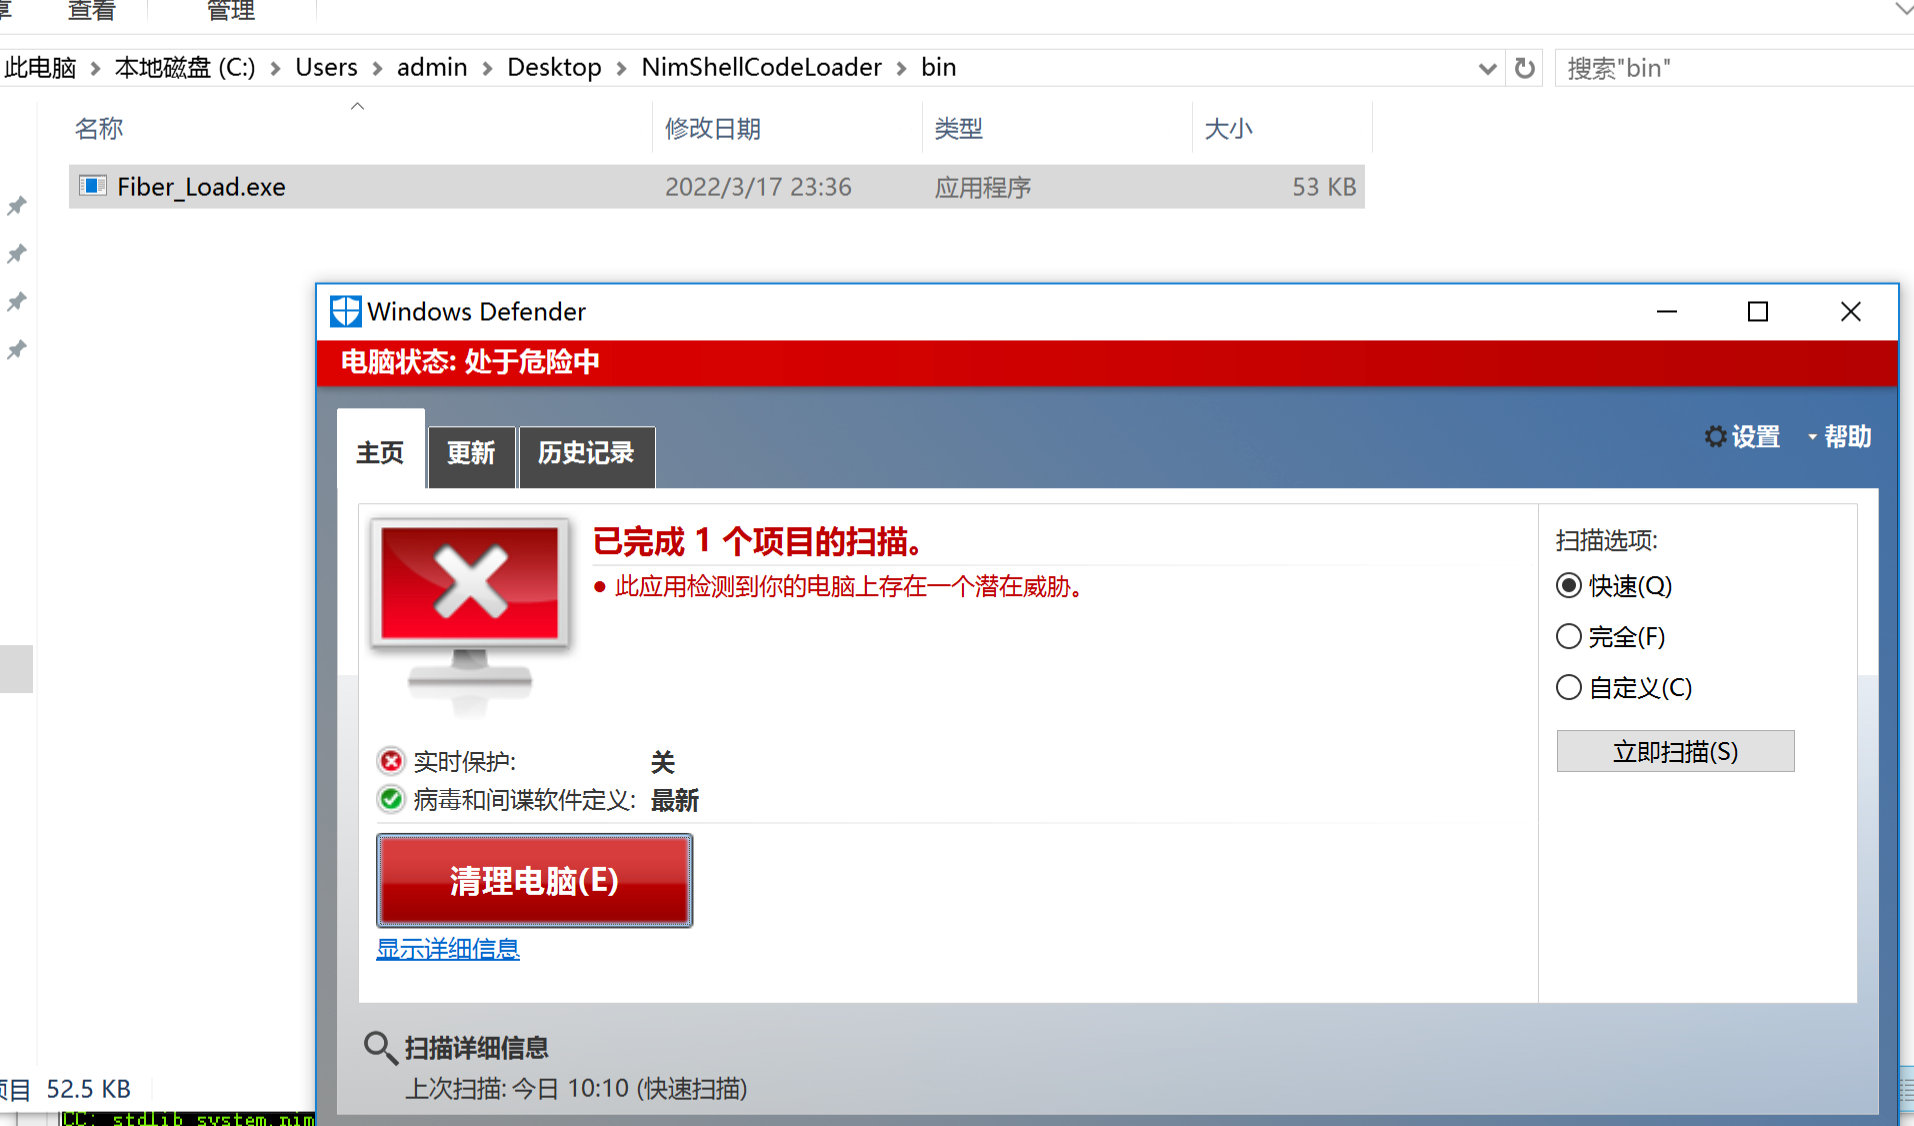This screenshot has width=1914, height=1126.
Task: Open Defender settings gear icon
Action: pos(1715,437)
